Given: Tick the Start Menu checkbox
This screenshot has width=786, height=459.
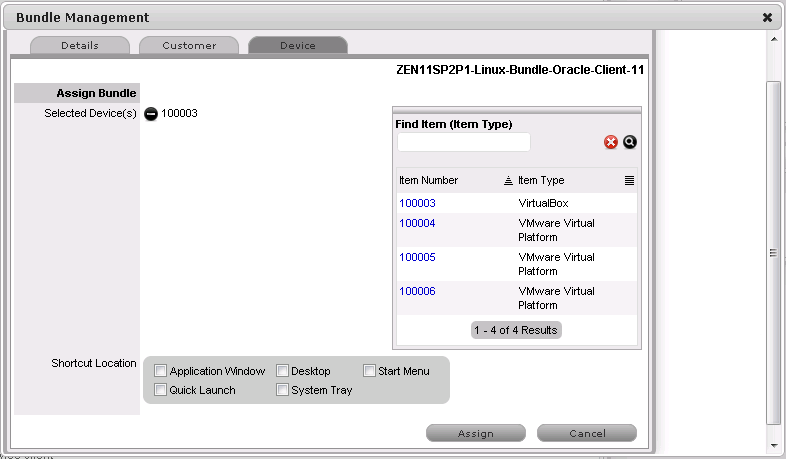Looking at the screenshot, I should pyautogui.click(x=369, y=371).
